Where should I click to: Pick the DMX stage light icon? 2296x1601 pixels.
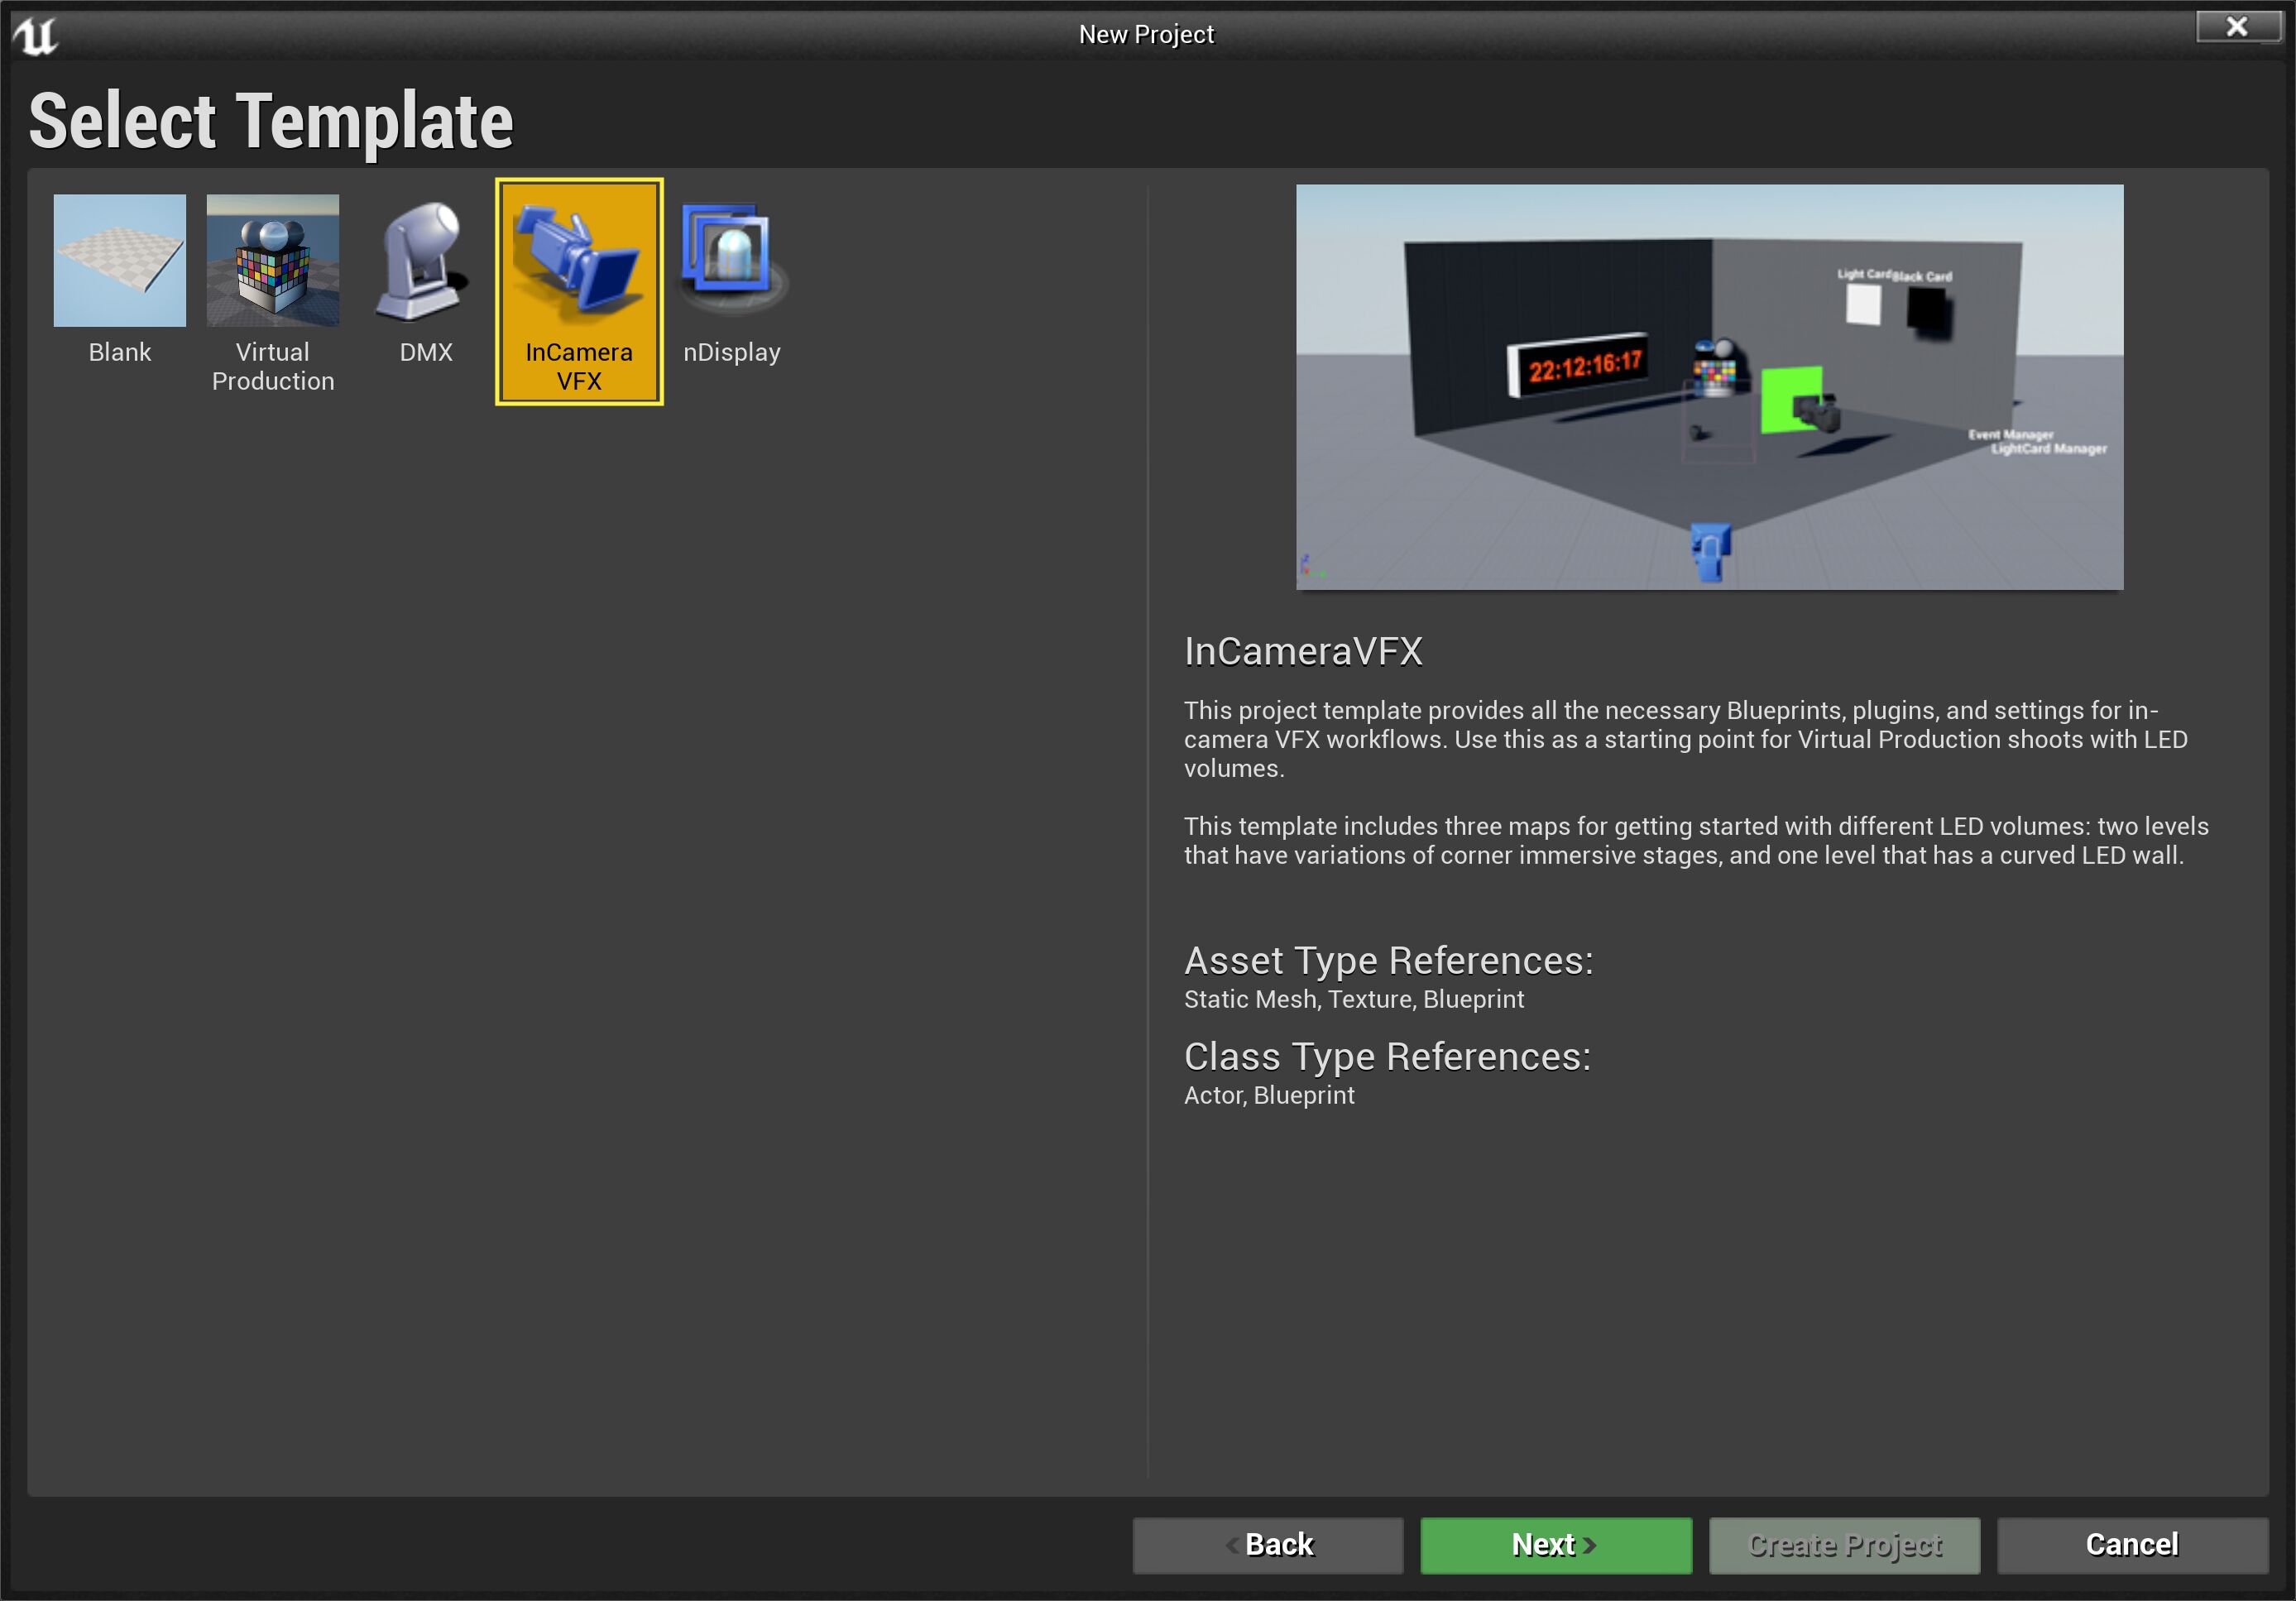tap(425, 260)
